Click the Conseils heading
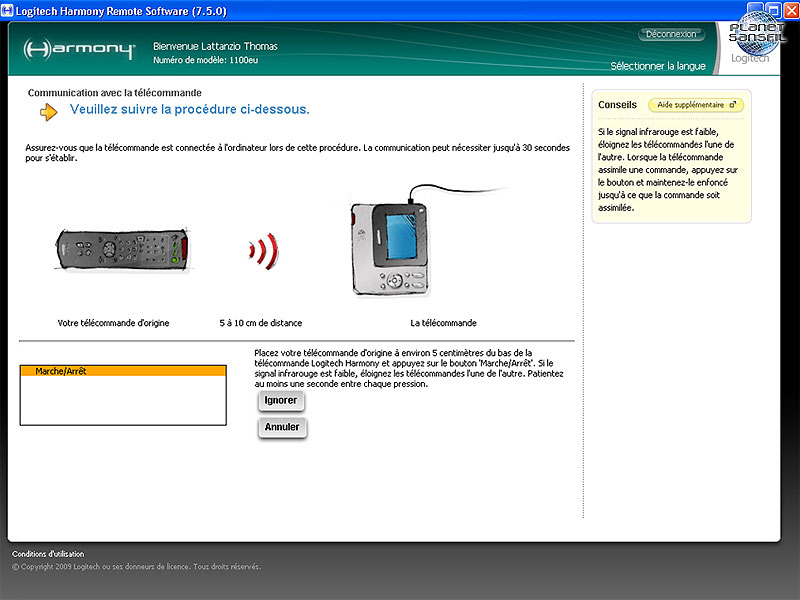Screen dimensions: 800x600 [617, 105]
